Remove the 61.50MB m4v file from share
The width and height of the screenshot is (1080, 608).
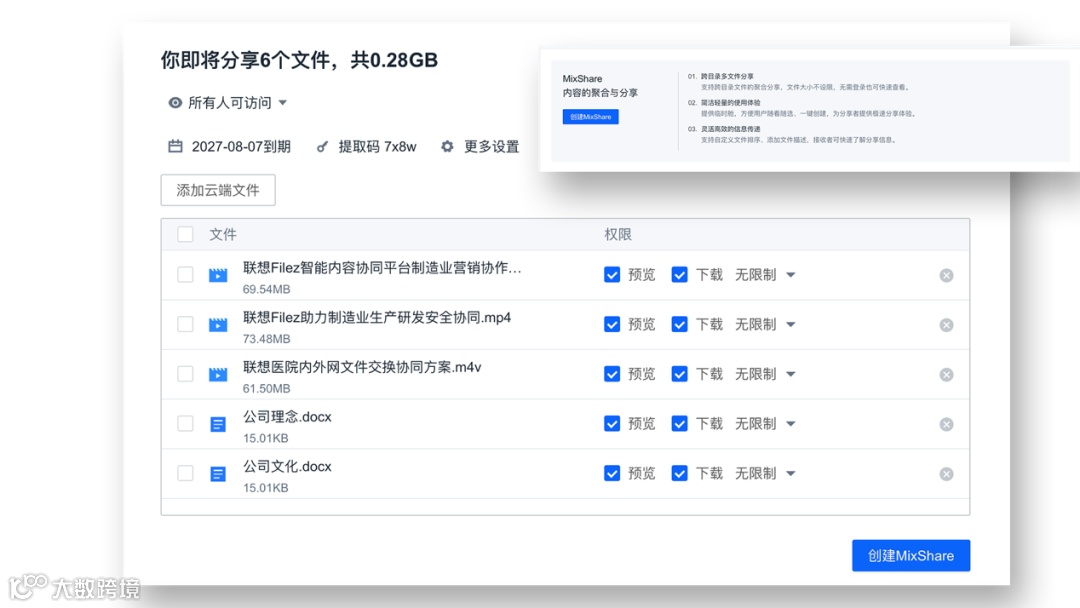pyautogui.click(x=946, y=375)
